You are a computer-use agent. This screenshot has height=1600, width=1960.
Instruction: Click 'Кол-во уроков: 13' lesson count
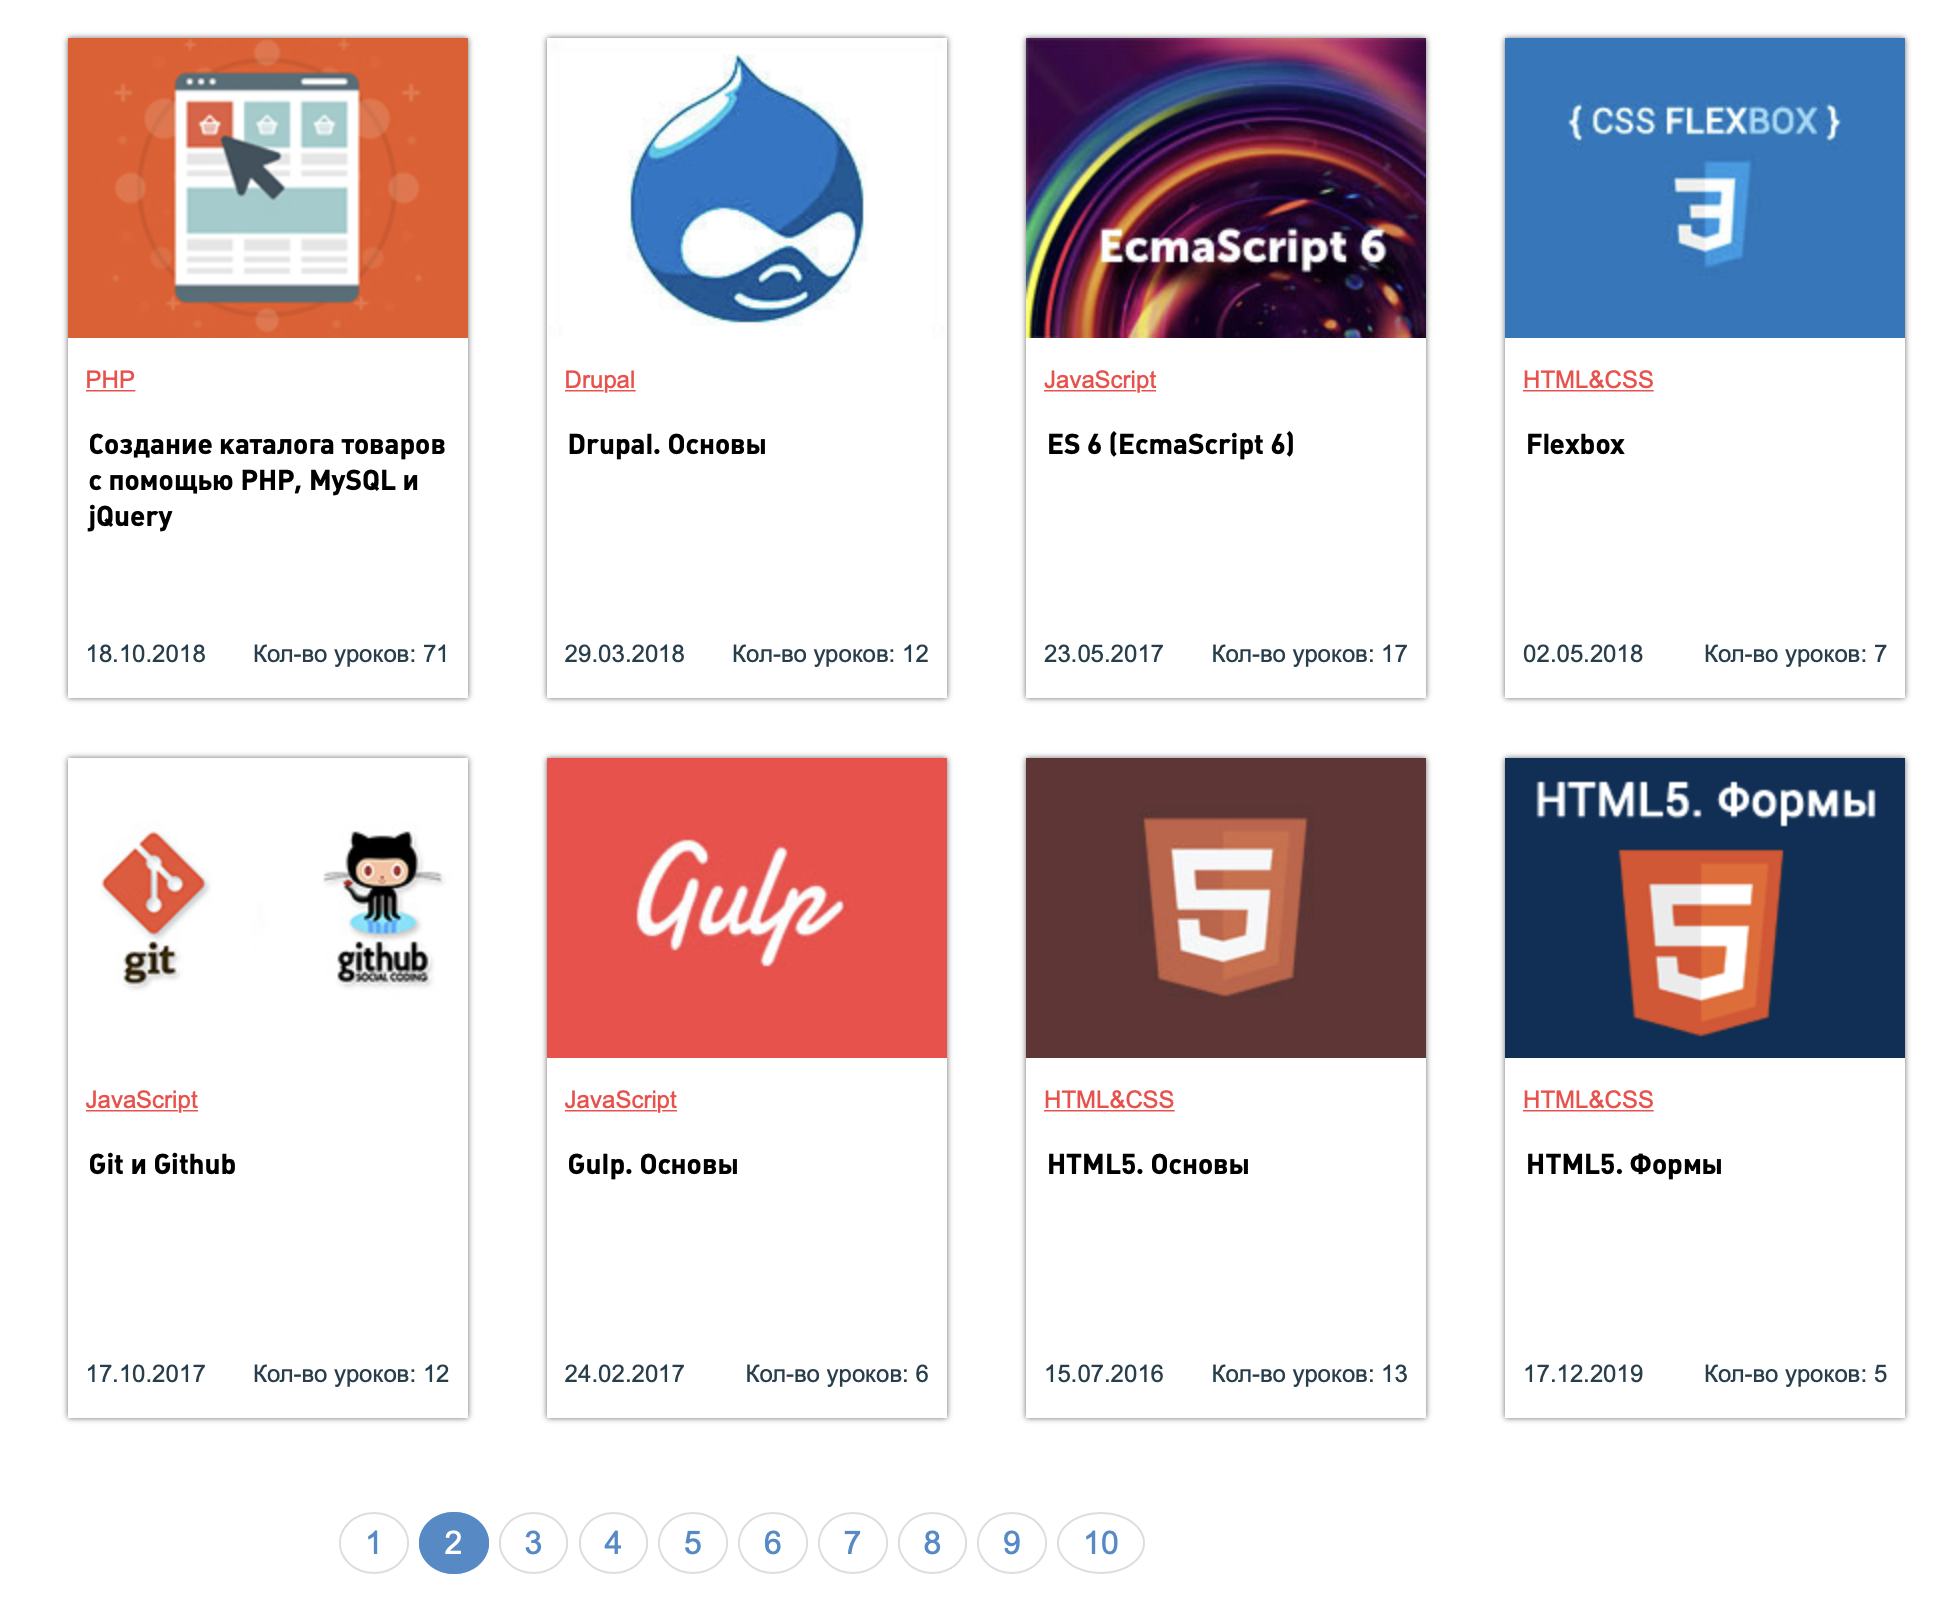1310,1374
